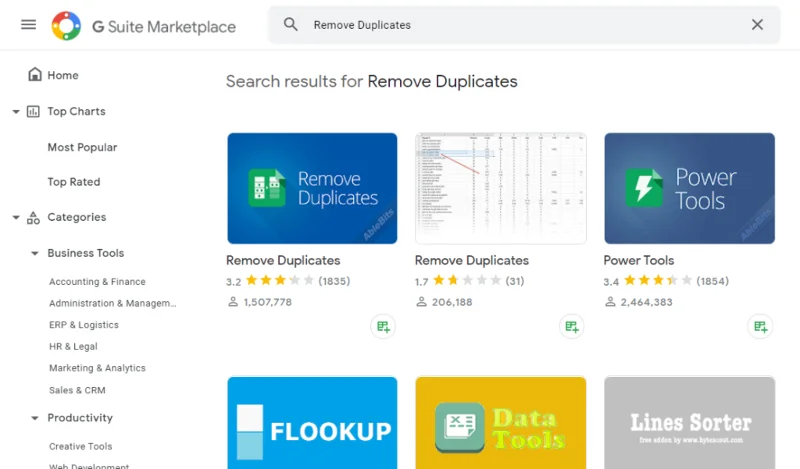
Task: Open Sales & CRM category
Action: pos(77,390)
